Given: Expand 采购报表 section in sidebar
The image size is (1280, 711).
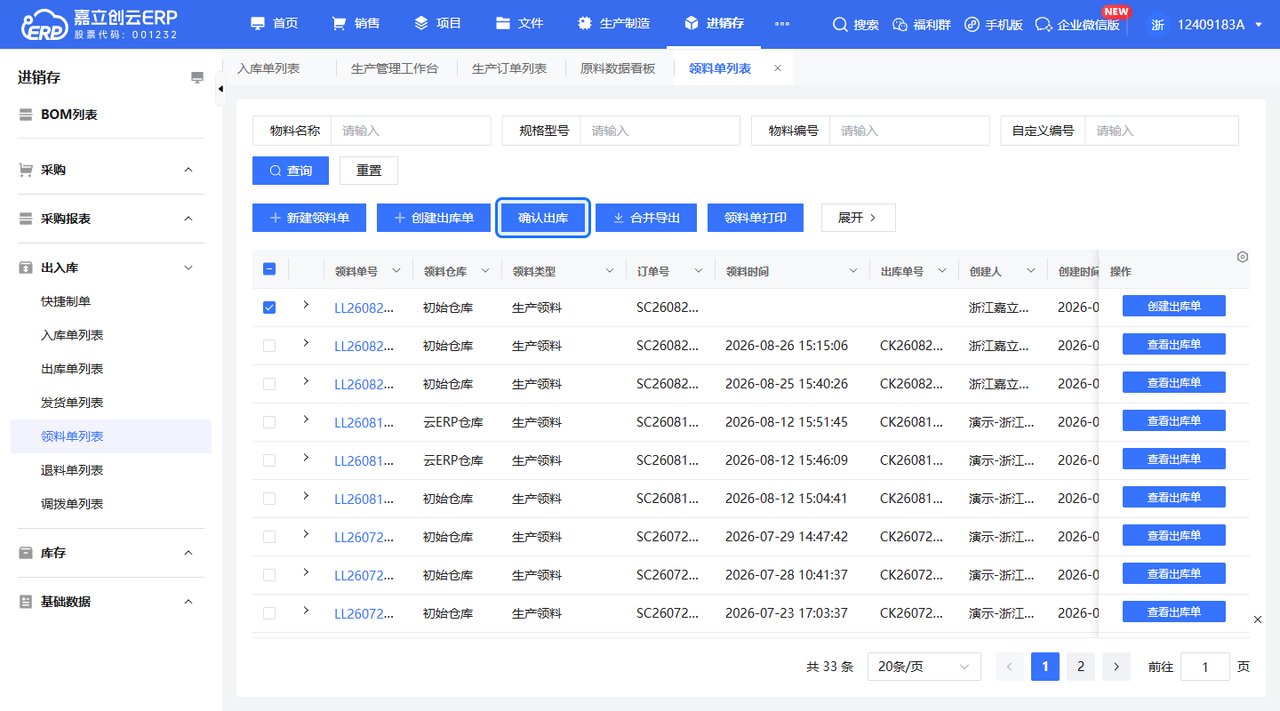Looking at the screenshot, I should [x=188, y=219].
